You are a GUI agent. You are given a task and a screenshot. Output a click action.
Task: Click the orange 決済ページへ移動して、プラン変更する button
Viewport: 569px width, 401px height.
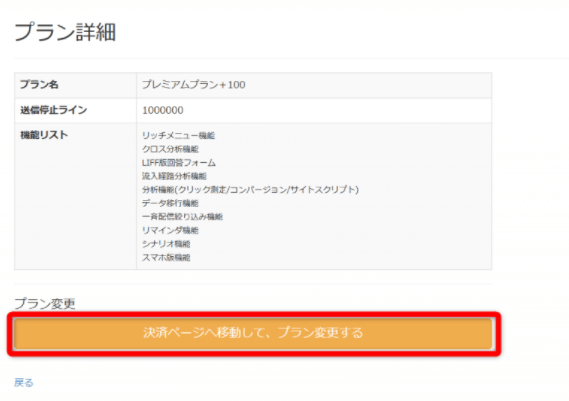pyautogui.click(x=253, y=333)
